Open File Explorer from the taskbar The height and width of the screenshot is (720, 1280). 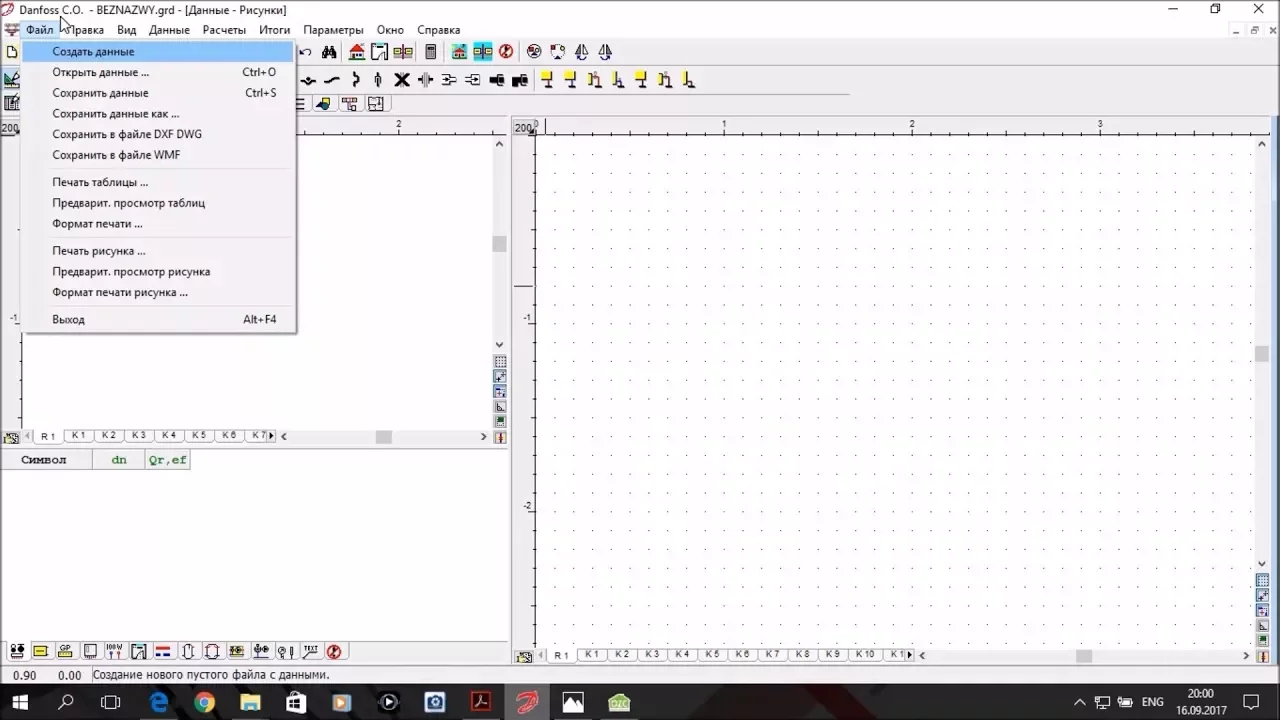250,703
